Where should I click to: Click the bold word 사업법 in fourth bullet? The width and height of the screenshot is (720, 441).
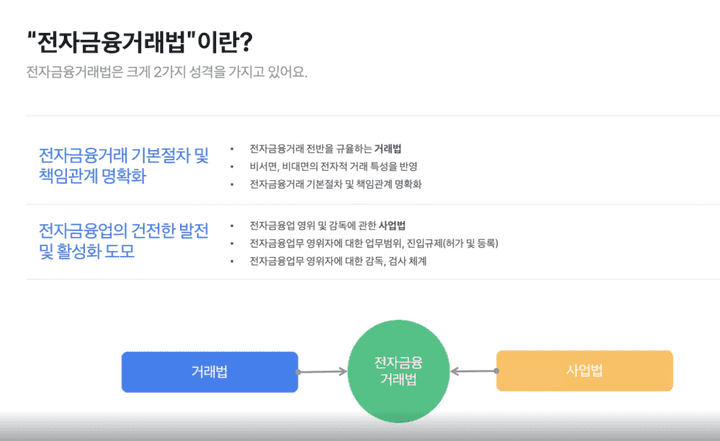click(392, 226)
